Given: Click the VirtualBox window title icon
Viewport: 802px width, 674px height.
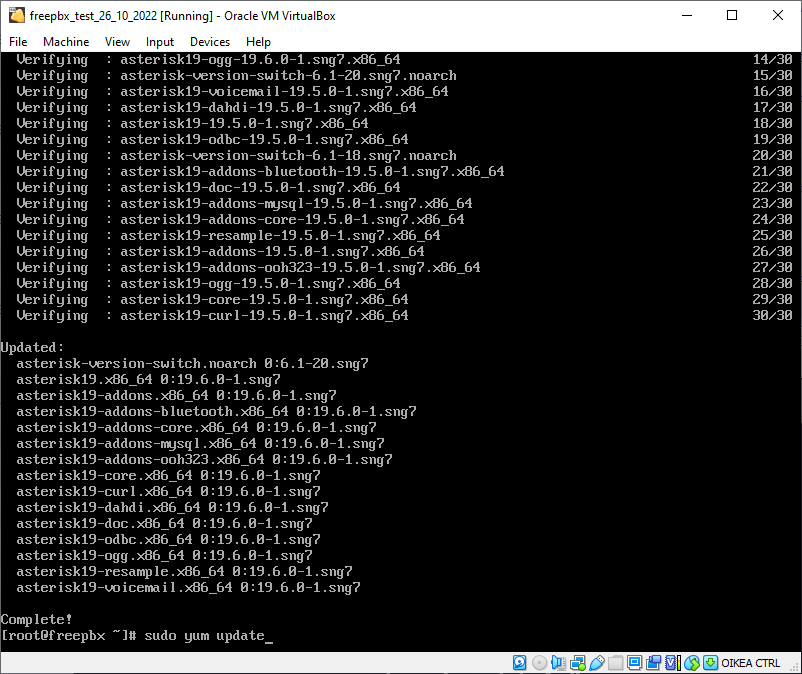Looking at the screenshot, I should click(16, 16).
